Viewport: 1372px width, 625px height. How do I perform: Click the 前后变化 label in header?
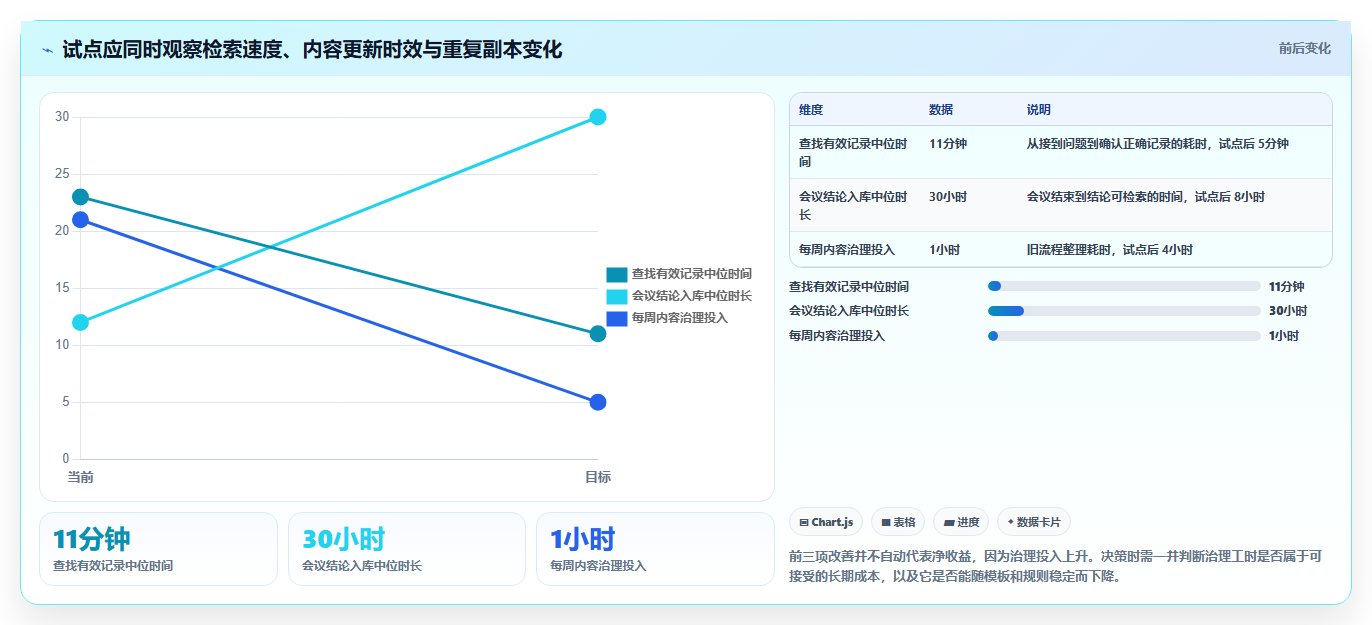(1304, 48)
